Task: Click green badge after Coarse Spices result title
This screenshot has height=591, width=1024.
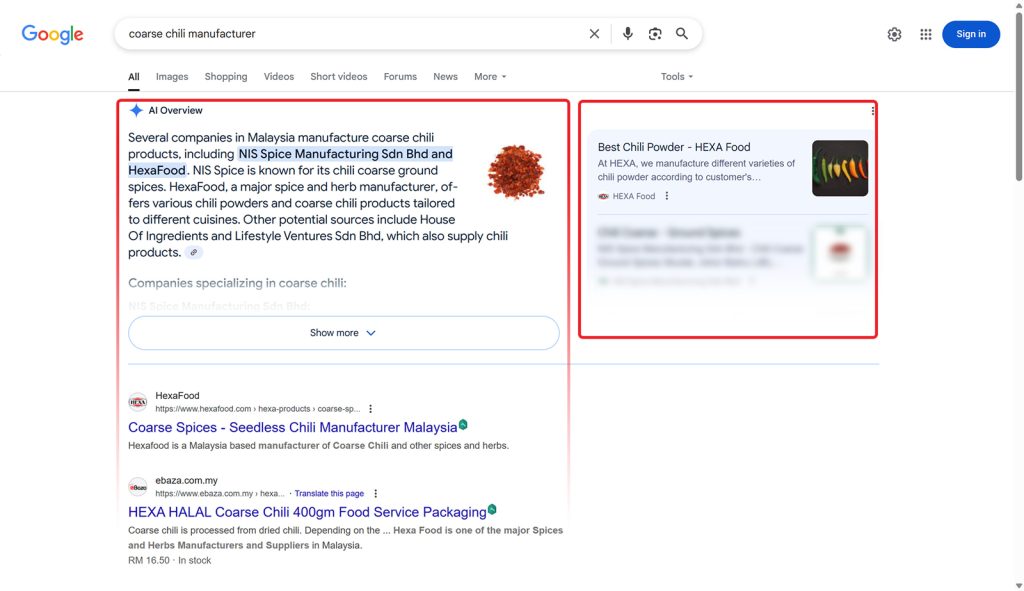Action: pyautogui.click(x=463, y=424)
